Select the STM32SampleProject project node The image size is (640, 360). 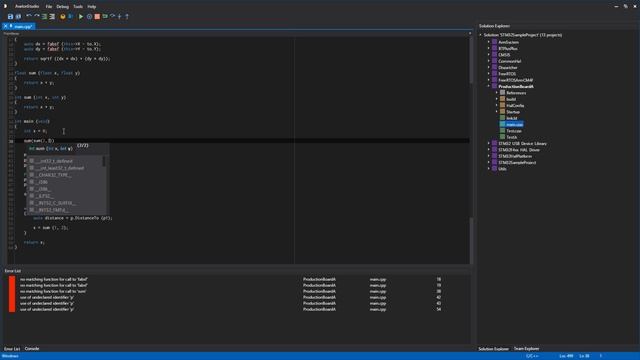[517, 162]
